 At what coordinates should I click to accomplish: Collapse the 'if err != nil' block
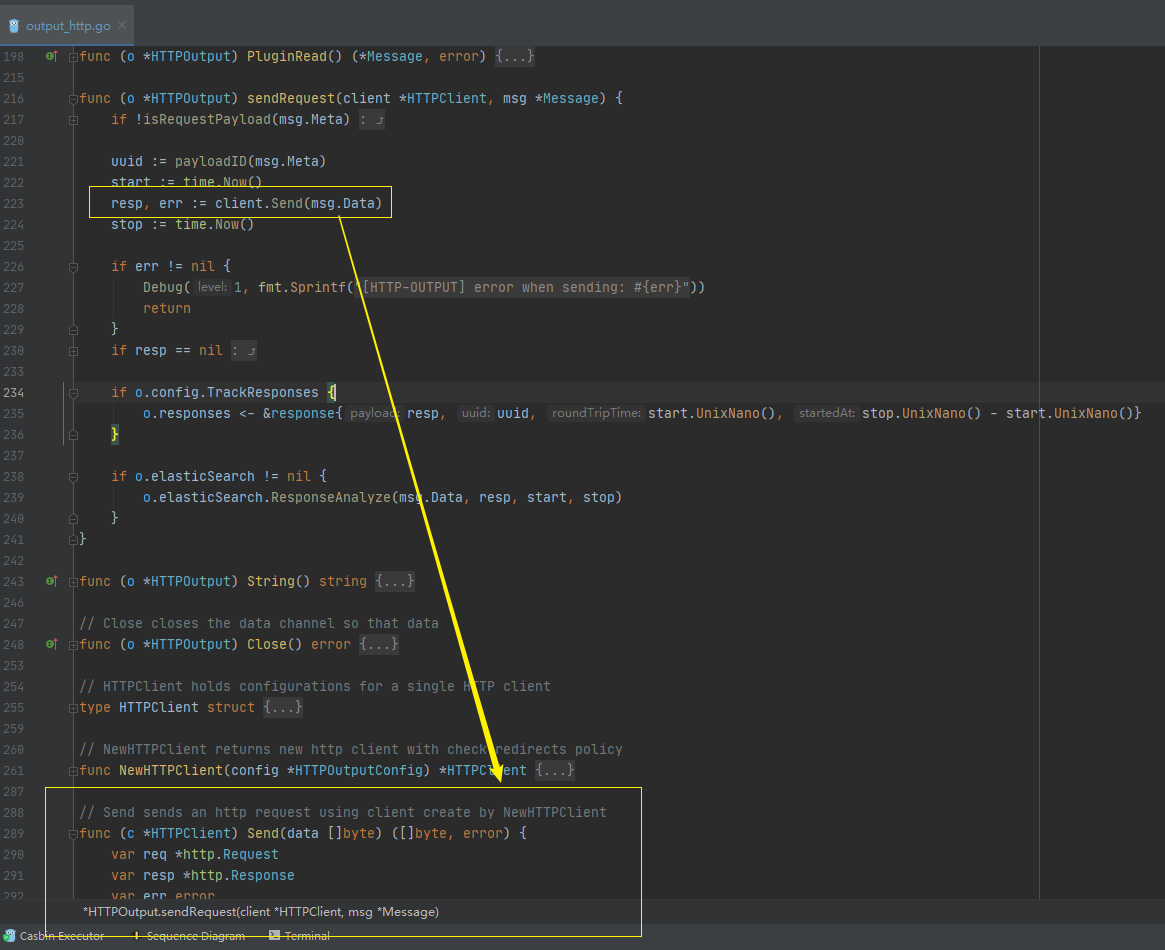tap(73, 267)
